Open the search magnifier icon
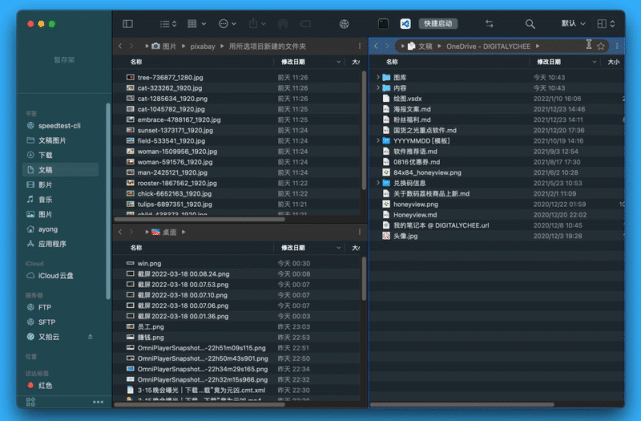 [530, 24]
